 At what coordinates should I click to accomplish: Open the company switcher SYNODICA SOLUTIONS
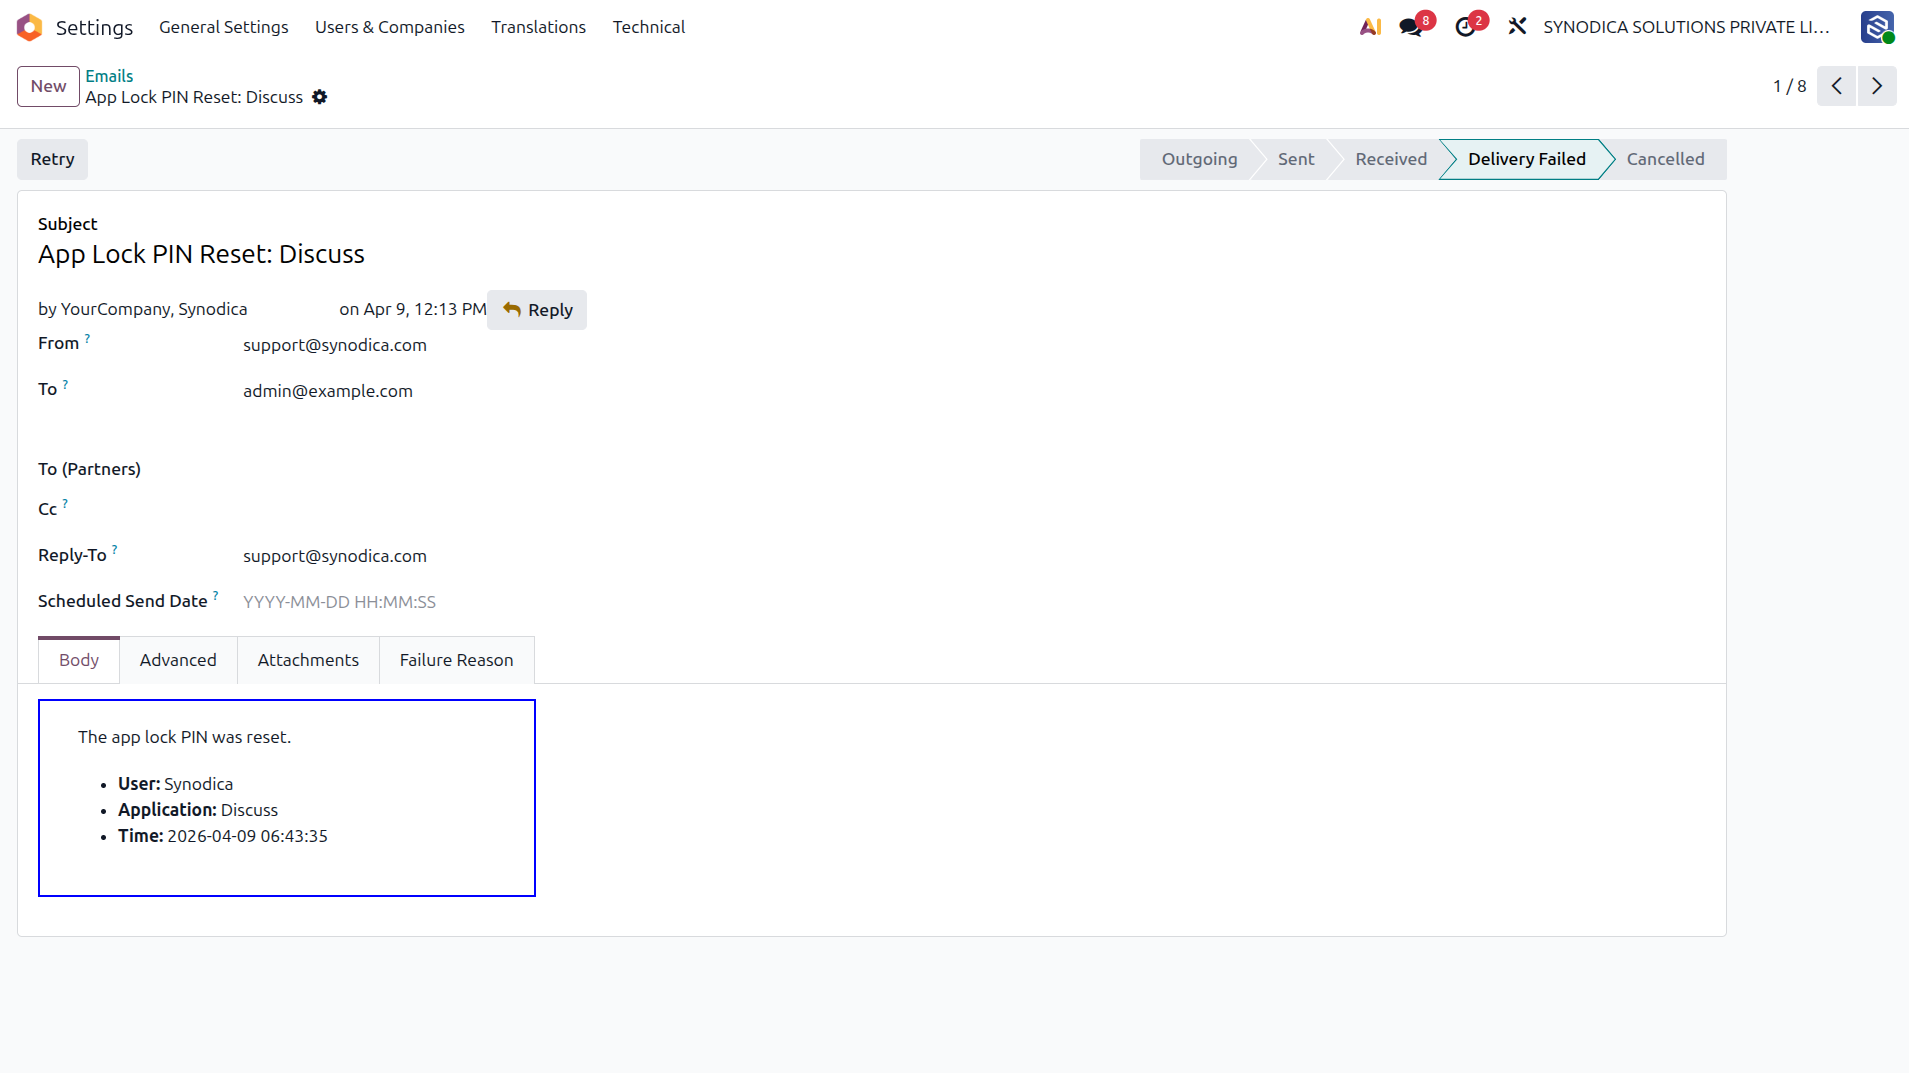click(x=1686, y=27)
